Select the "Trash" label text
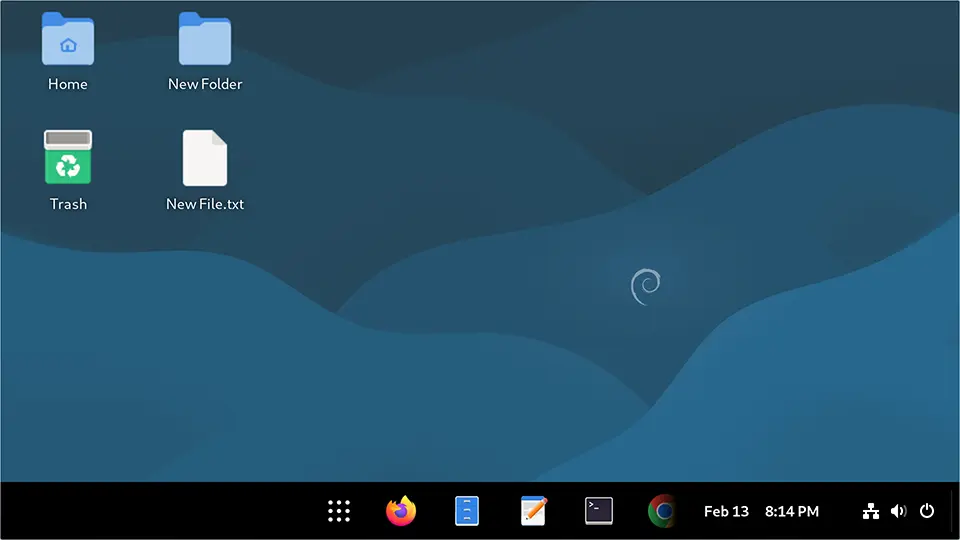The height and width of the screenshot is (540, 960). click(68, 204)
